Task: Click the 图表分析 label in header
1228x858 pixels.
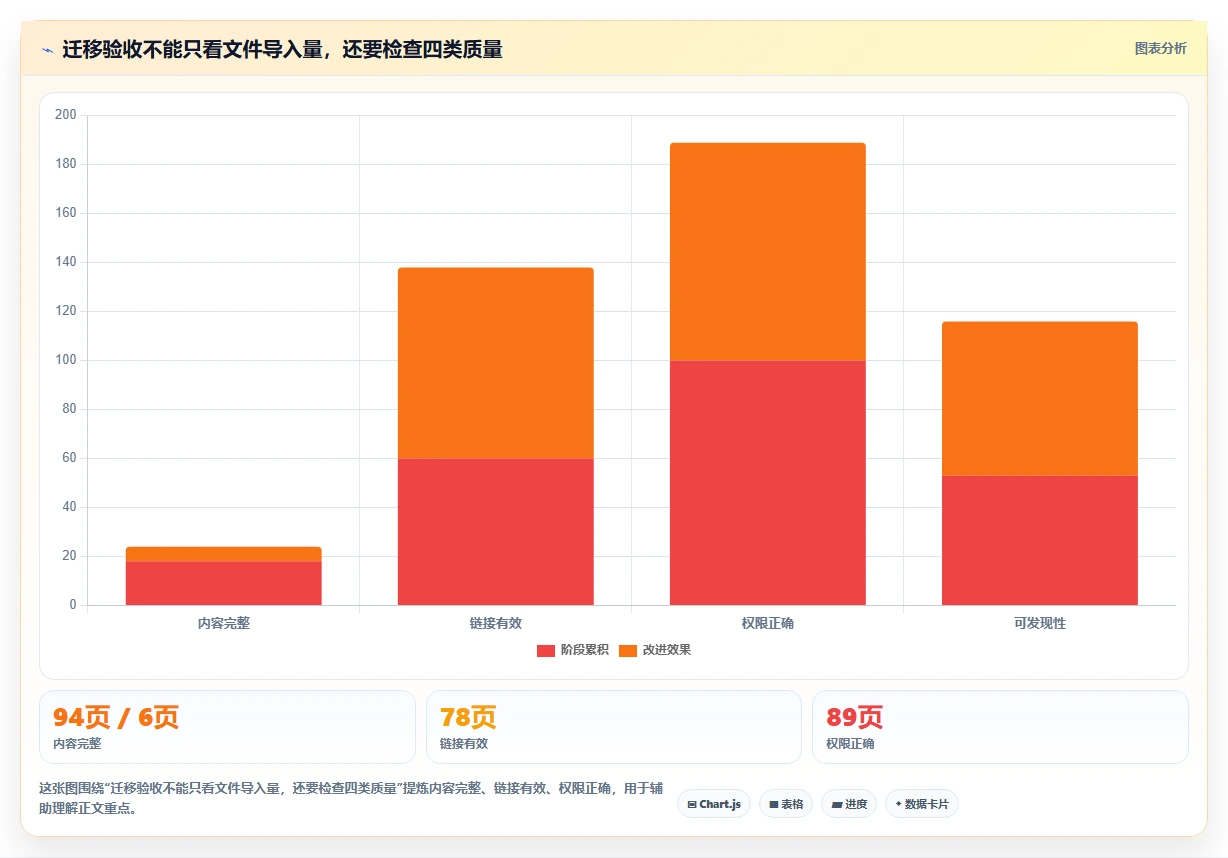Action: coord(1160,48)
